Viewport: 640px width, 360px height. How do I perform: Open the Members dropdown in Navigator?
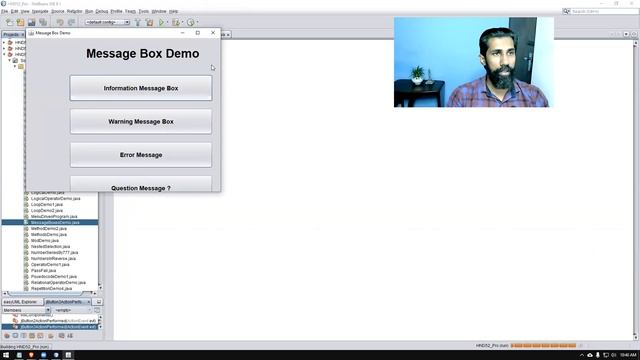[26, 310]
